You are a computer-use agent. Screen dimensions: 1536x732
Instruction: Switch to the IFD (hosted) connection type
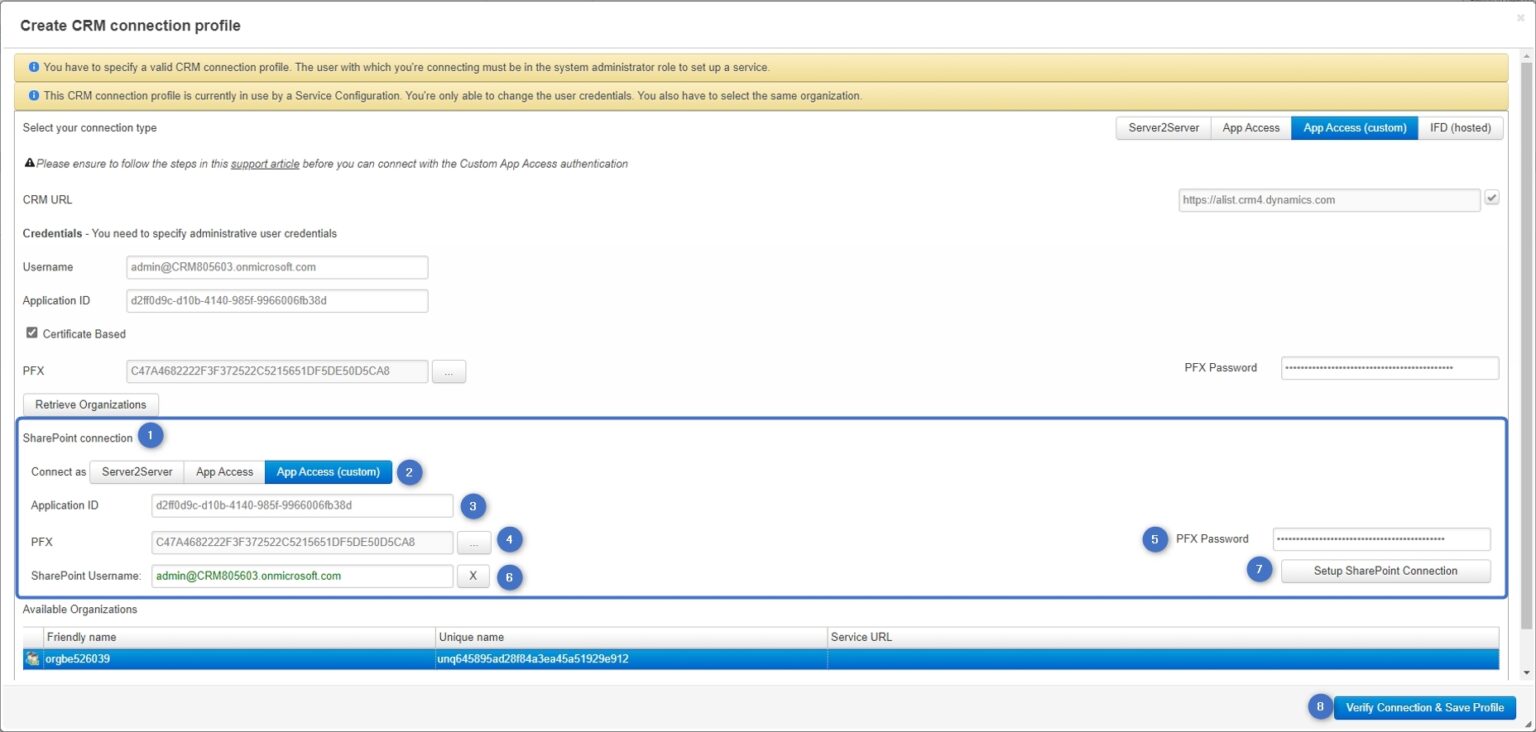pos(1460,127)
